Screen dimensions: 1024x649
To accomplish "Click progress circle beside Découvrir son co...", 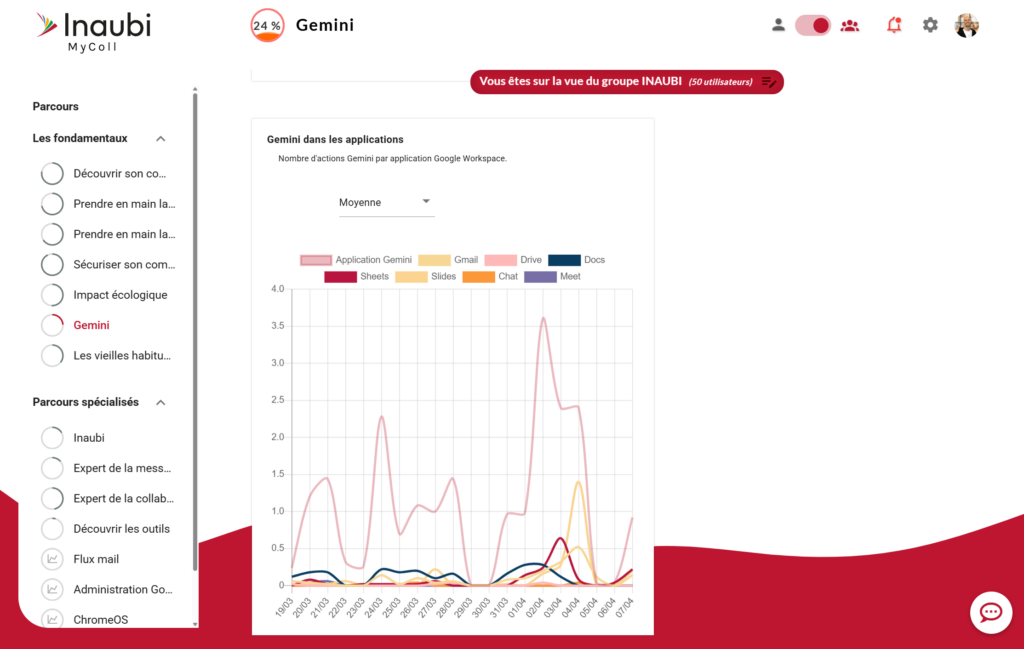I will [x=52, y=174].
